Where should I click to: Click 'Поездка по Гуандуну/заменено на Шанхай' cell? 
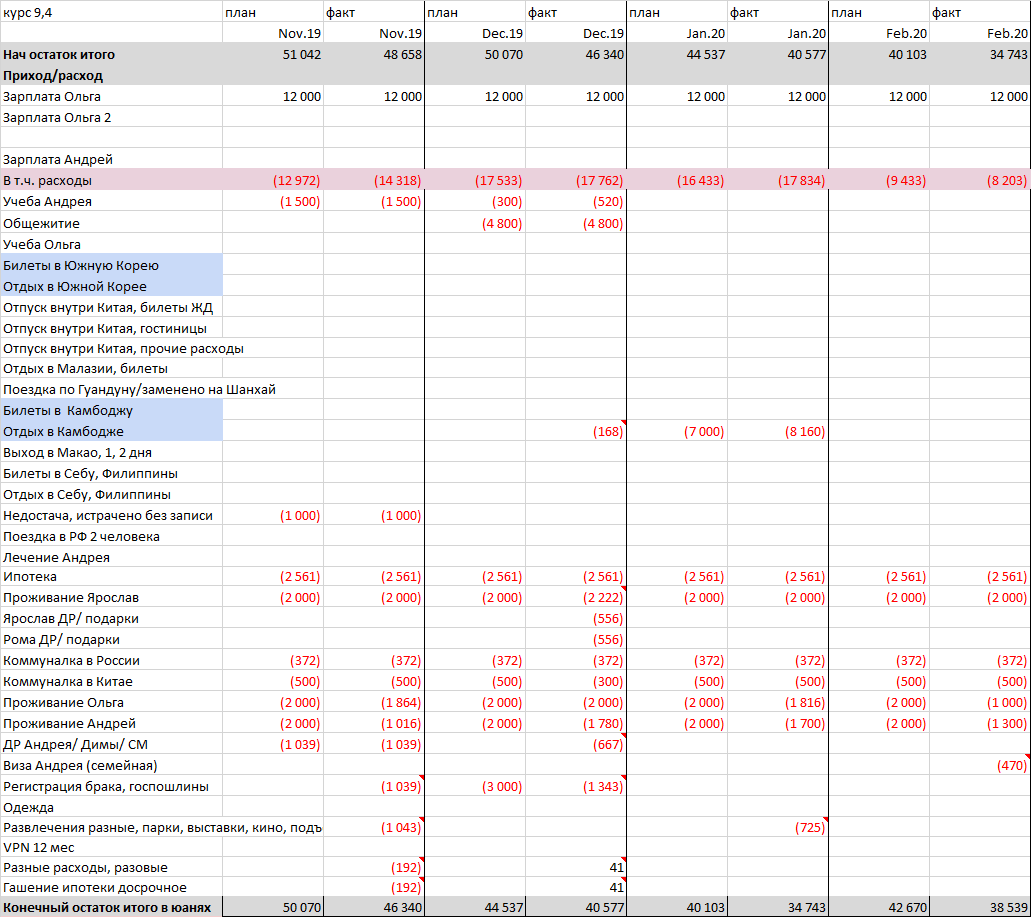(139, 389)
